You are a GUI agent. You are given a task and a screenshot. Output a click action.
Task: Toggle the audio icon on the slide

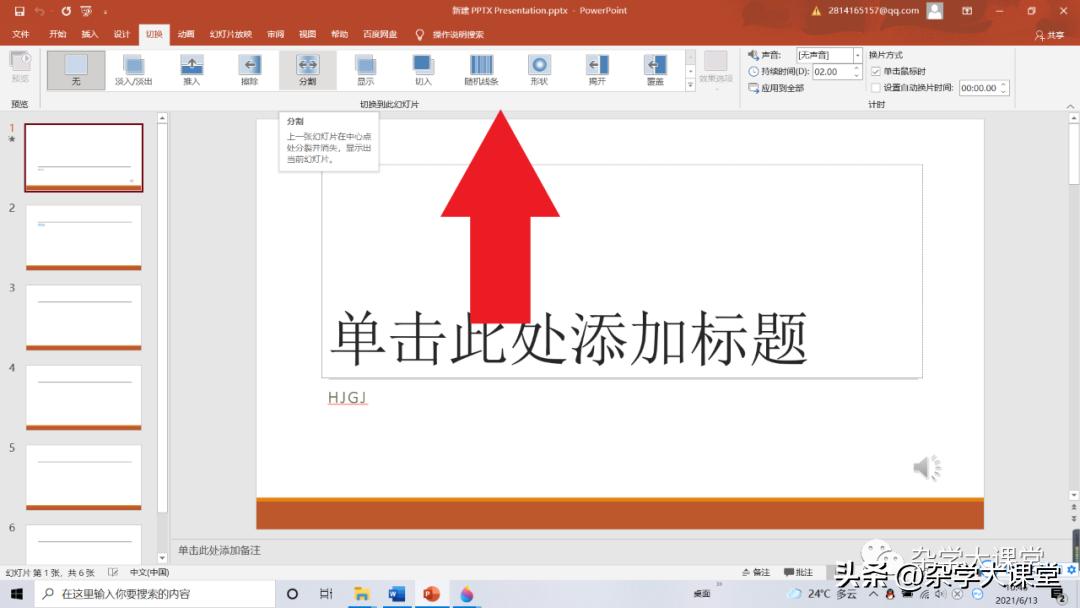click(x=925, y=467)
